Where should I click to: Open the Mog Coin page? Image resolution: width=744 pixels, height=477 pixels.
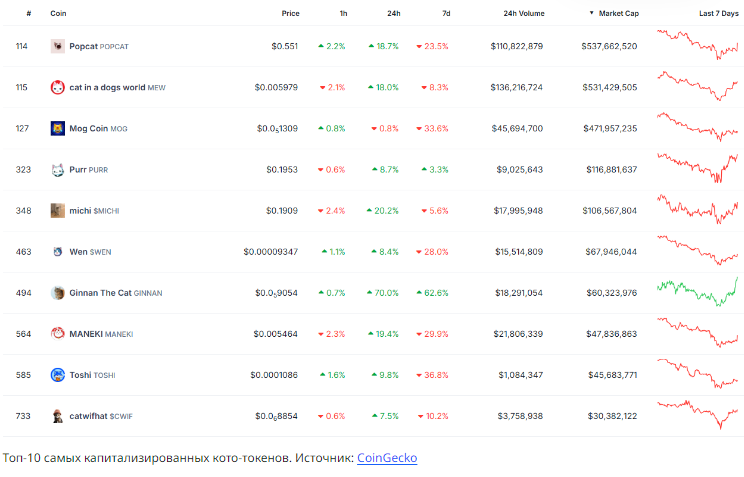(98, 128)
